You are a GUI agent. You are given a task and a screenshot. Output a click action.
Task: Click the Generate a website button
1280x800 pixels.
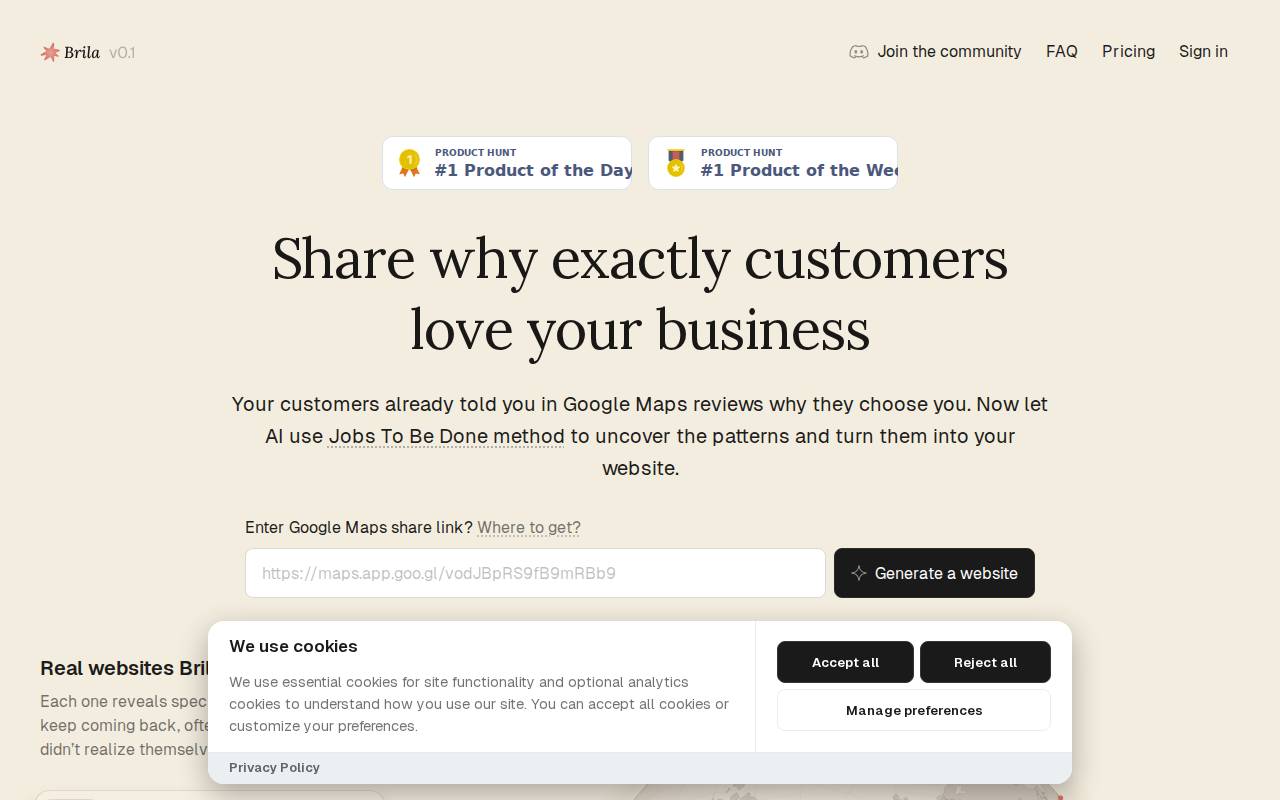coord(934,573)
